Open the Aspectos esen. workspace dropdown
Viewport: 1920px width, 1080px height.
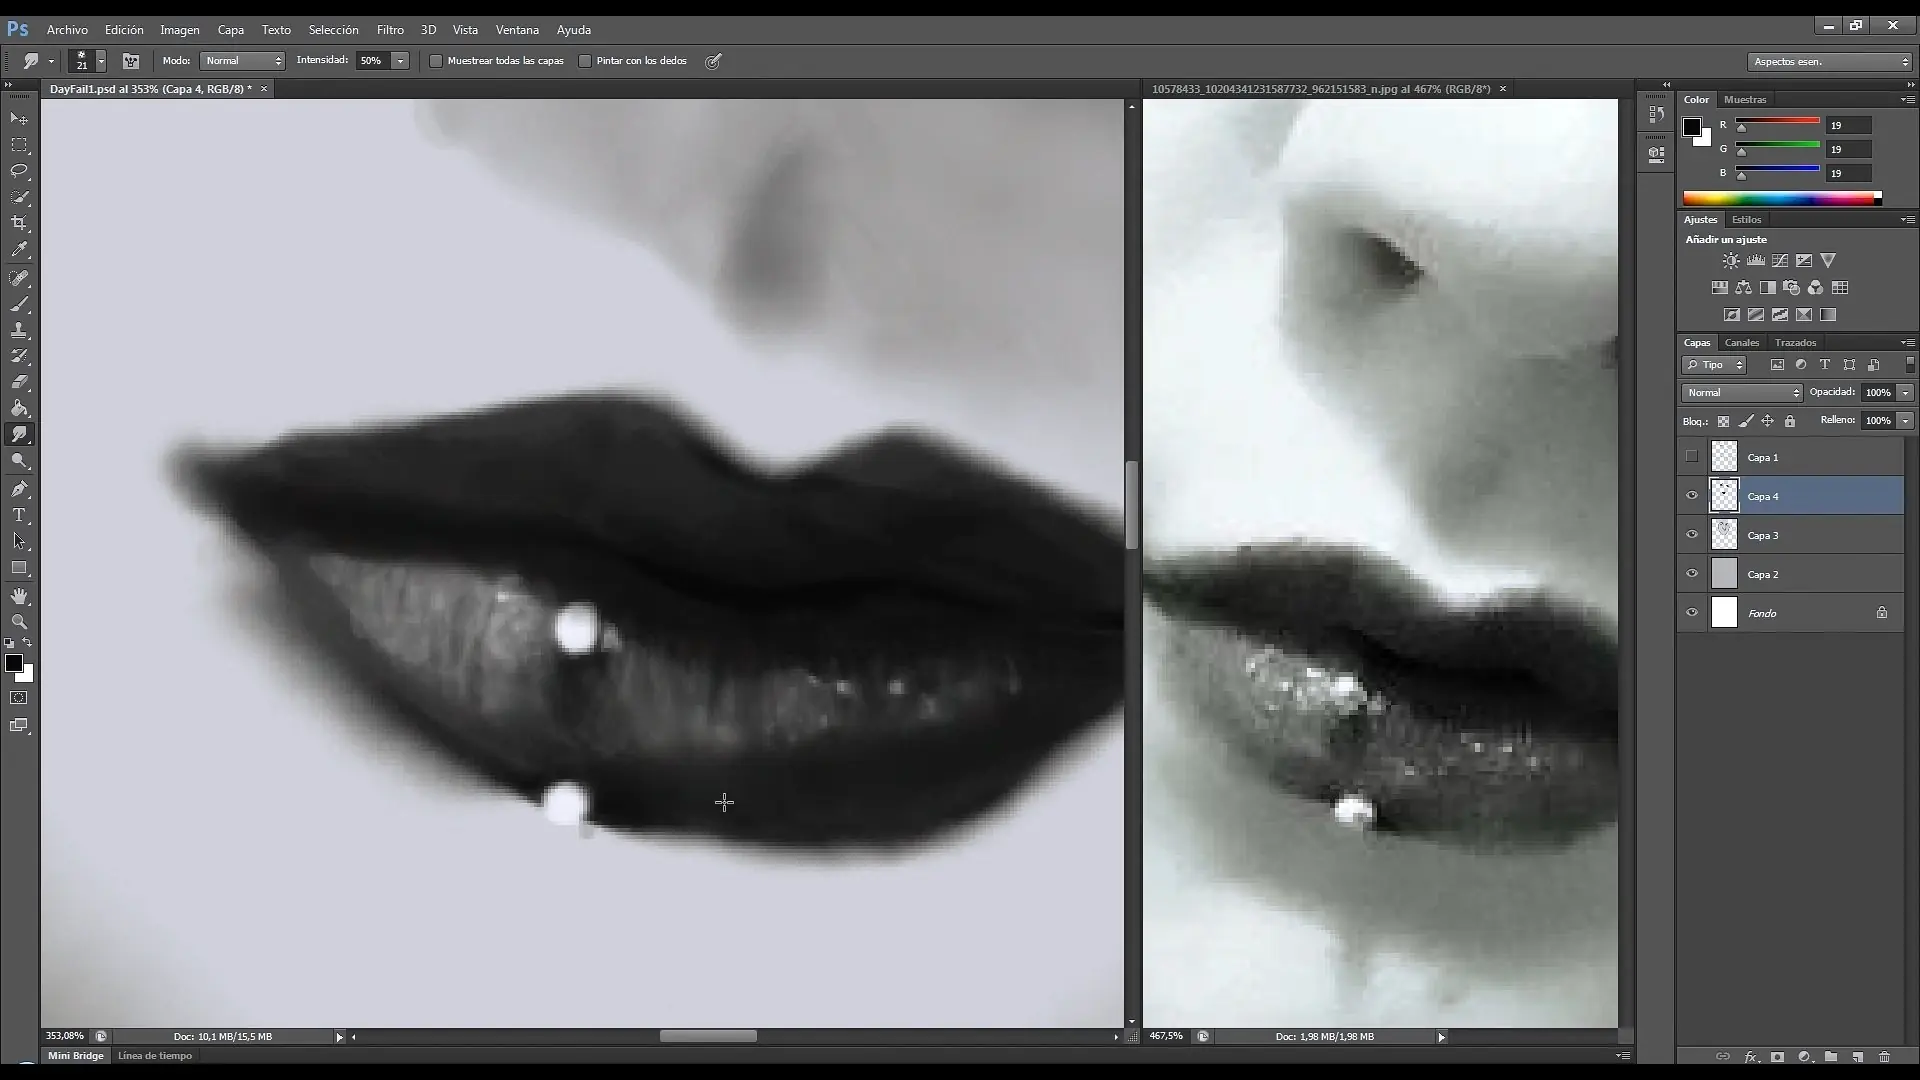1830,62
